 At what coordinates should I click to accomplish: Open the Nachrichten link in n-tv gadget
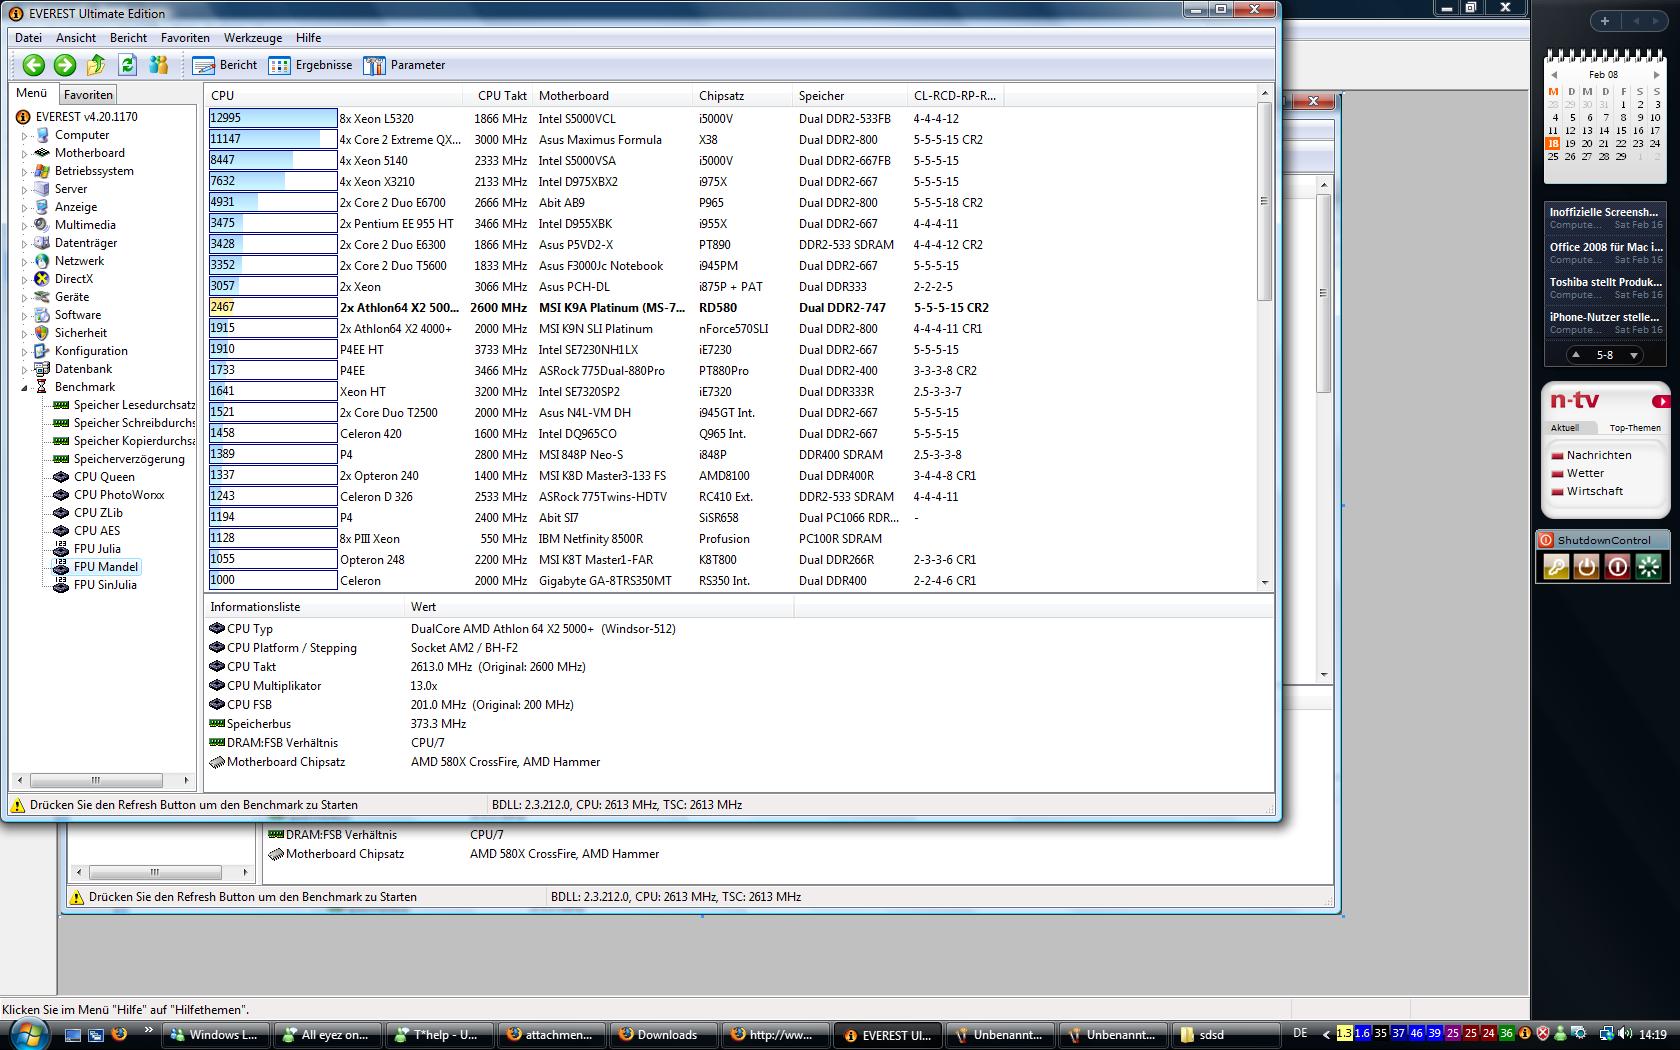1598,455
